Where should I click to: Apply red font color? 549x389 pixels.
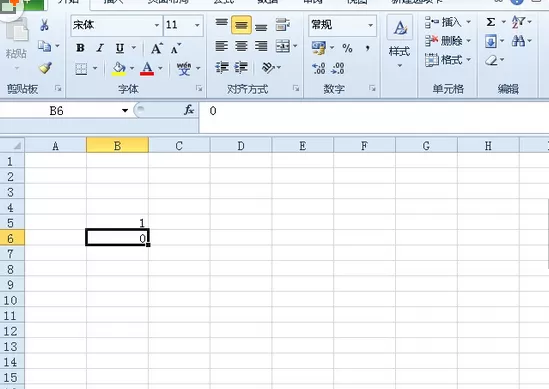(x=147, y=68)
